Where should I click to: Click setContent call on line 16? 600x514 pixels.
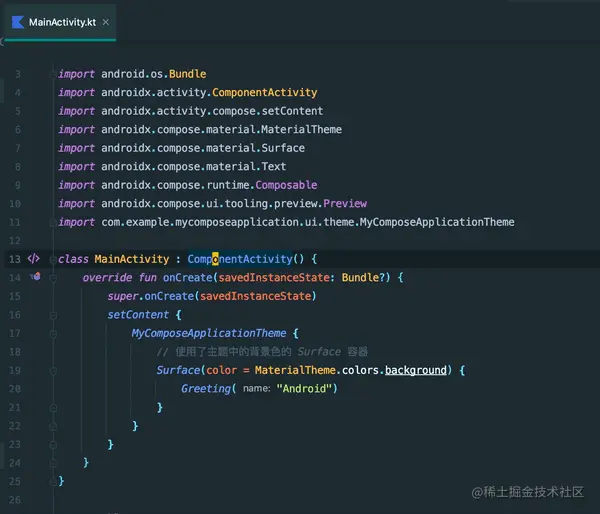(x=138, y=315)
